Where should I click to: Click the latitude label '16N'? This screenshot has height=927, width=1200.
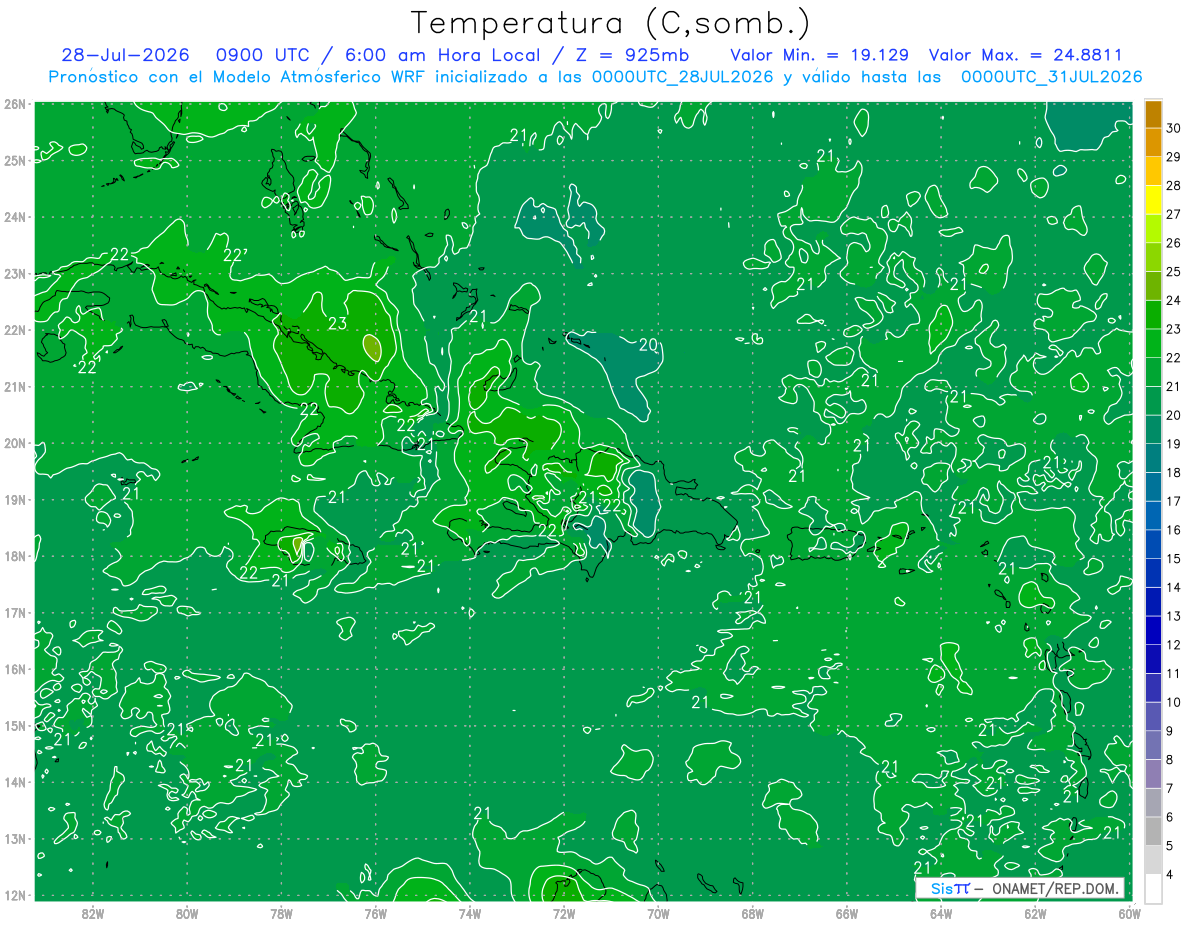[x=15, y=669]
